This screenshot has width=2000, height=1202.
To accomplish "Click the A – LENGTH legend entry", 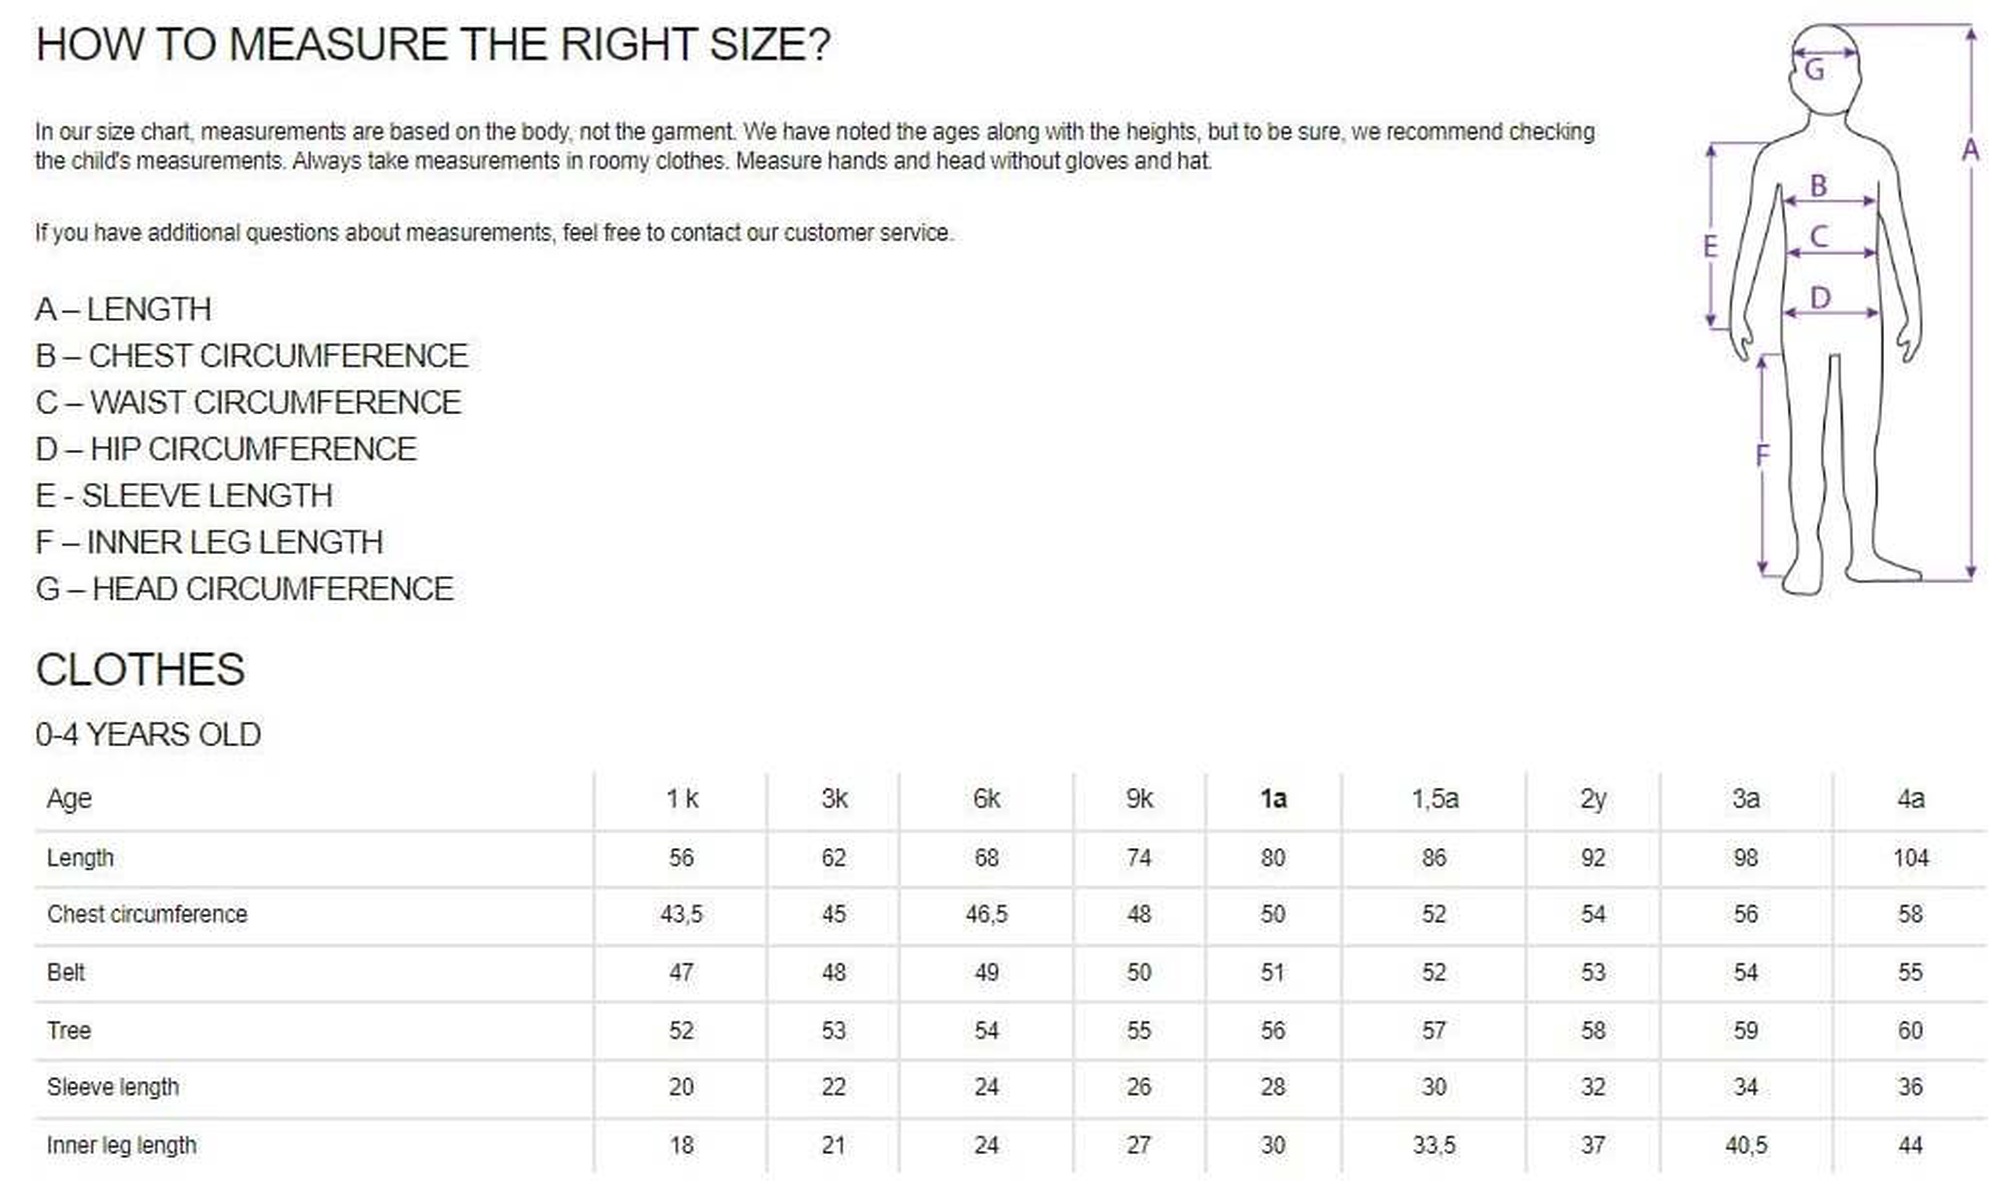I will point(123,310).
